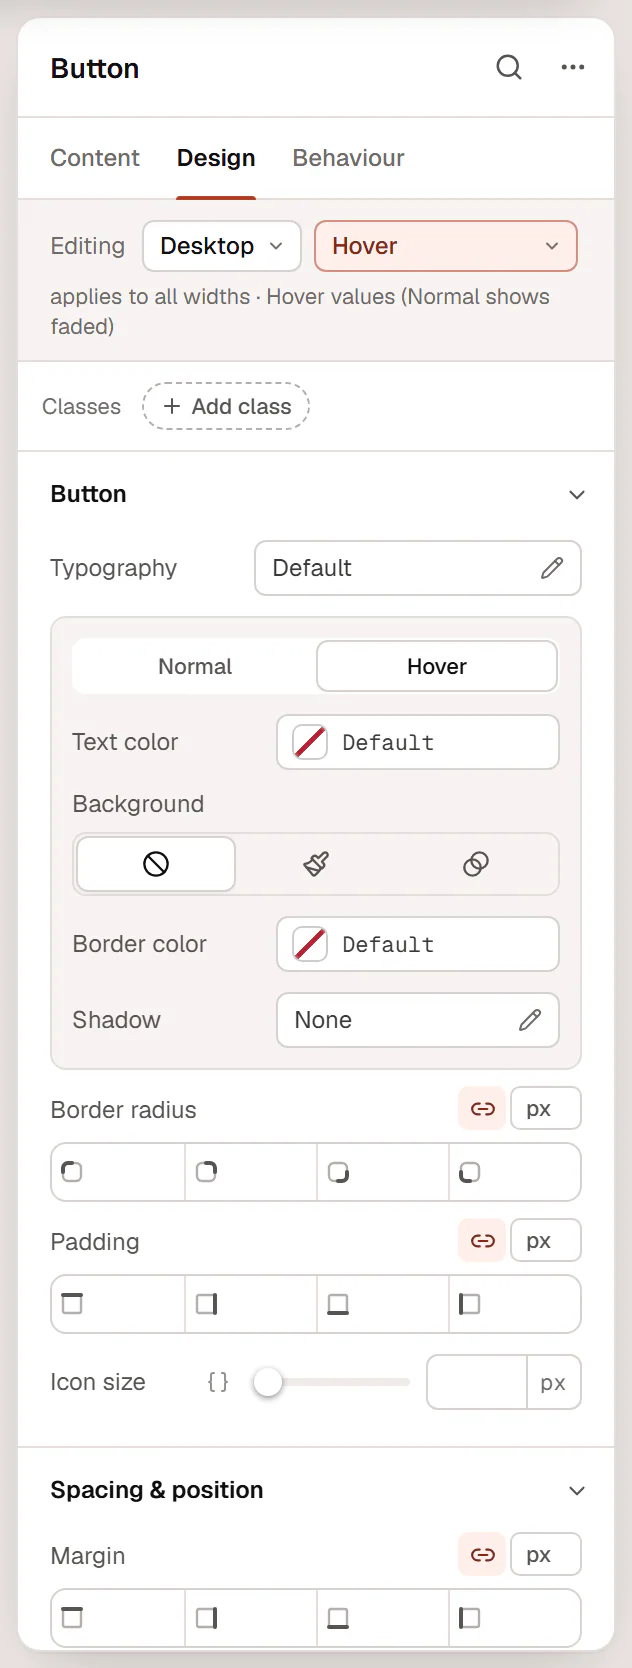Image resolution: width=632 pixels, height=1668 pixels.
Task: Select the no-background (none) icon option
Action: click(x=156, y=864)
